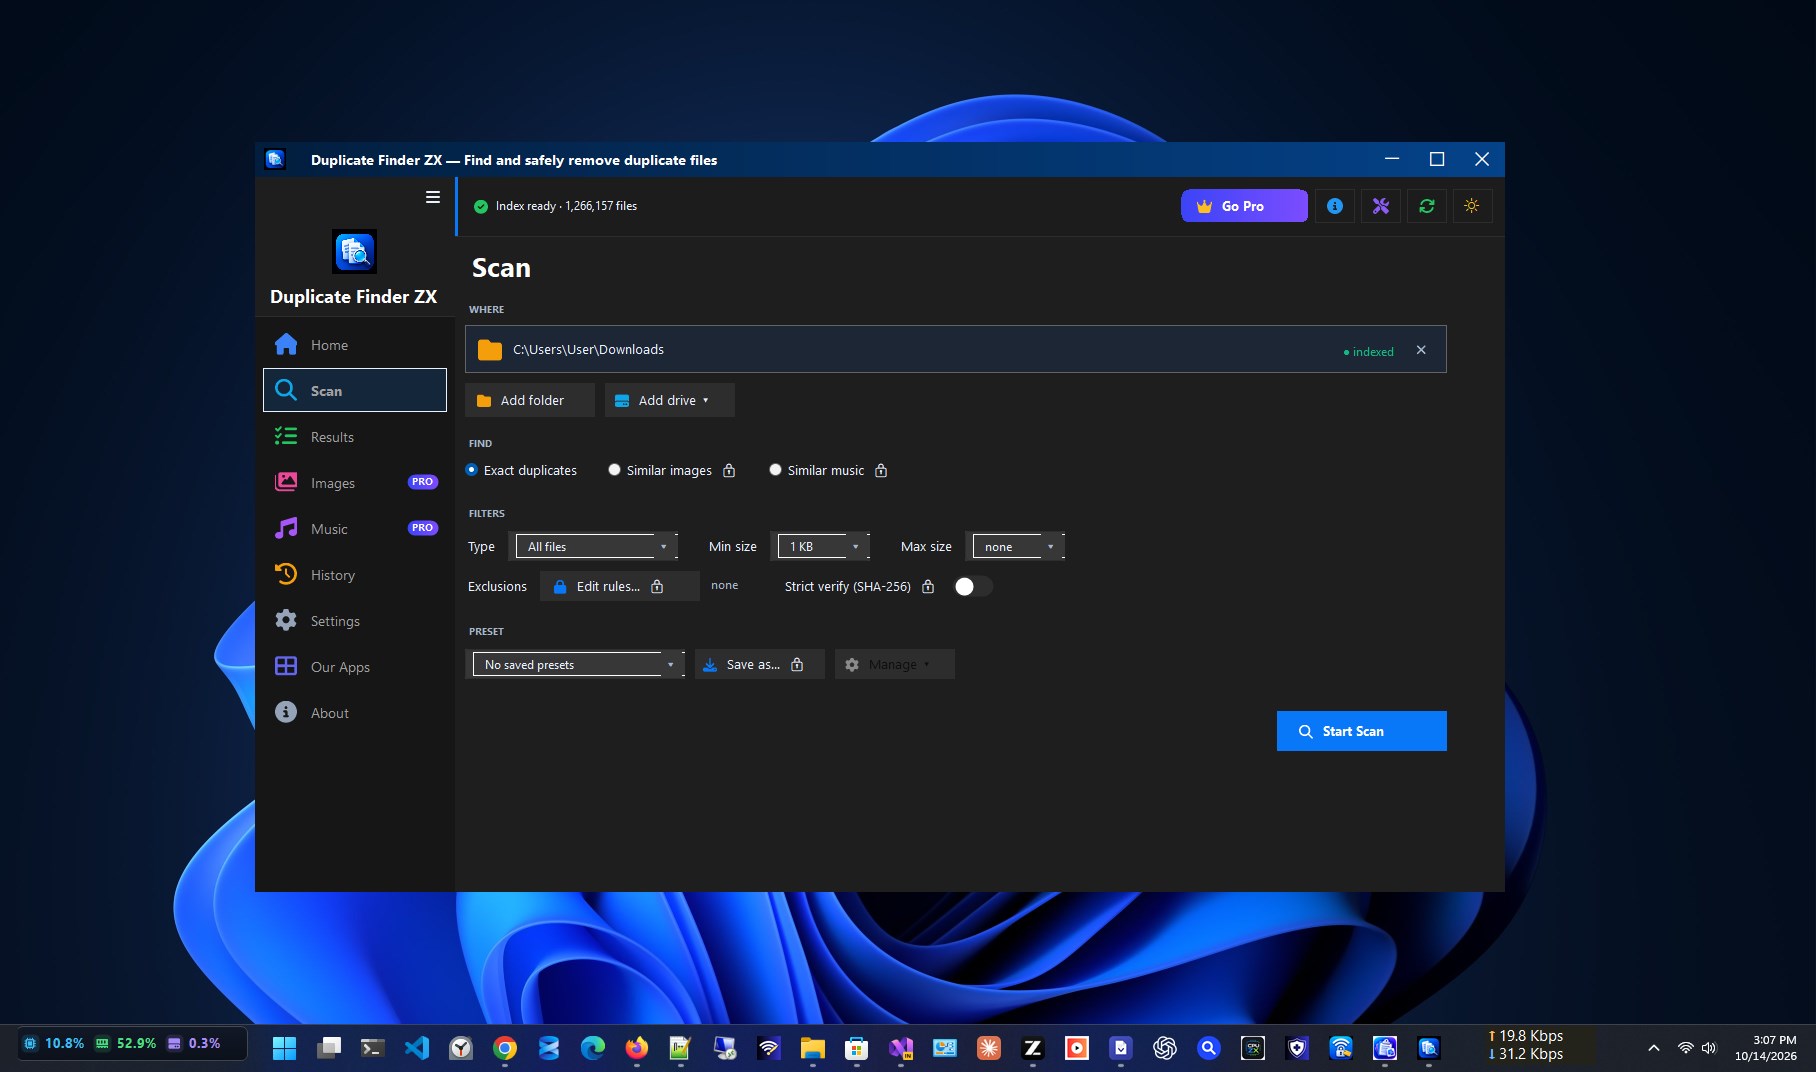Open Music PRO section in sidebar
Screen dimensions: 1816x1072
355,529
